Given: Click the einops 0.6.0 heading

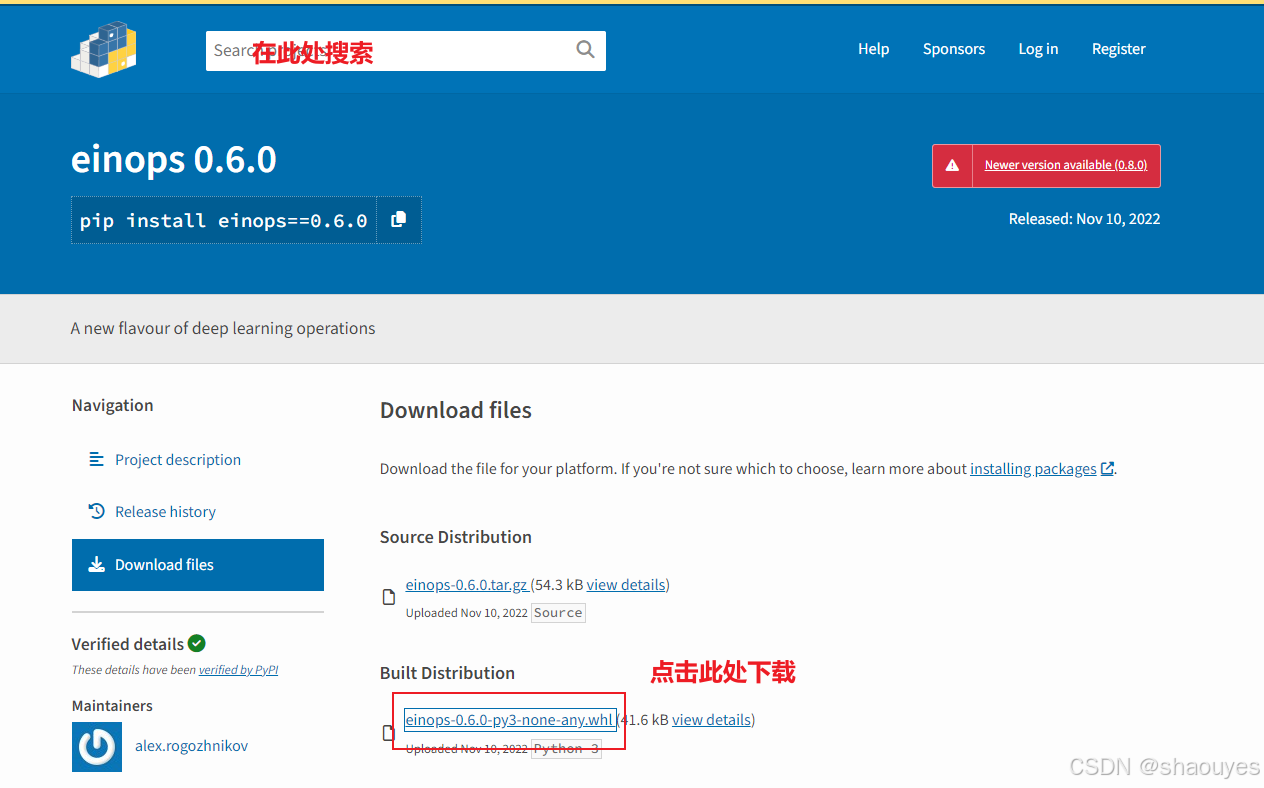Looking at the screenshot, I should tap(174, 160).
